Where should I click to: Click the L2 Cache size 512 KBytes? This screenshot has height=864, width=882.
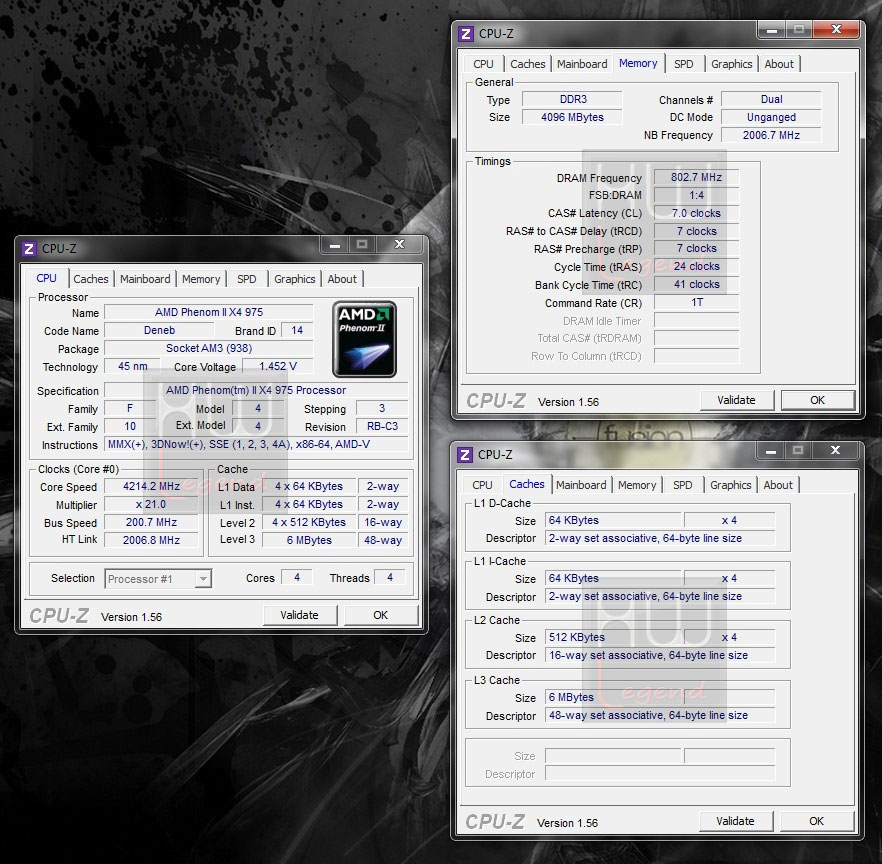click(x=614, y=637)
